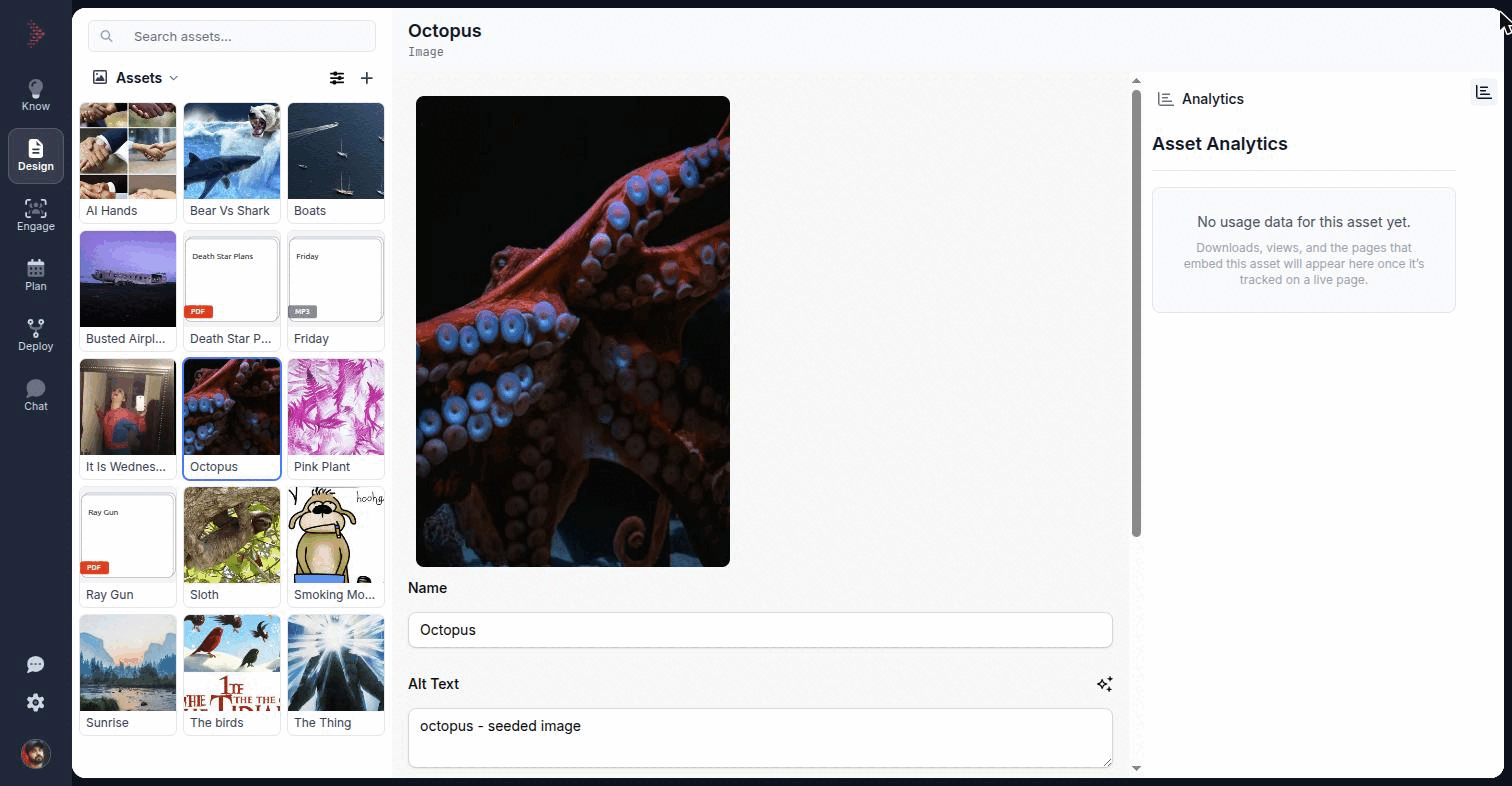The height and width of the screenshot is (786, 1512).
Task: Click the scrollbar down arrow
Action: tap(1136, 768)
